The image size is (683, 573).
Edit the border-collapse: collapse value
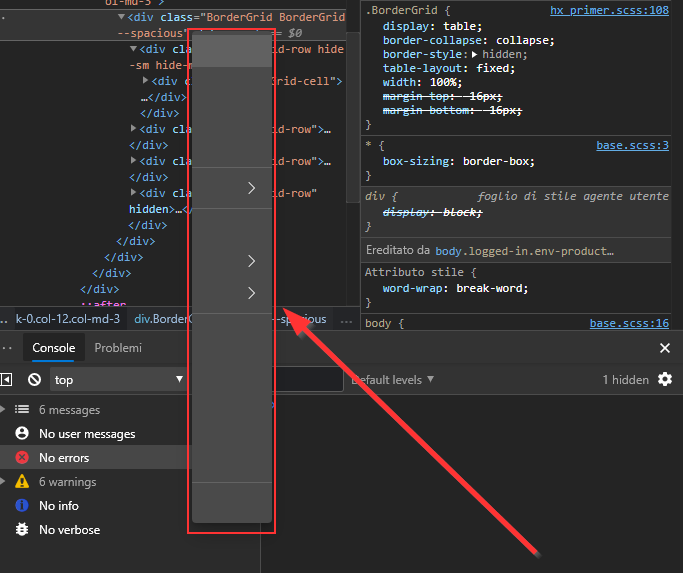tap(525, 40)
